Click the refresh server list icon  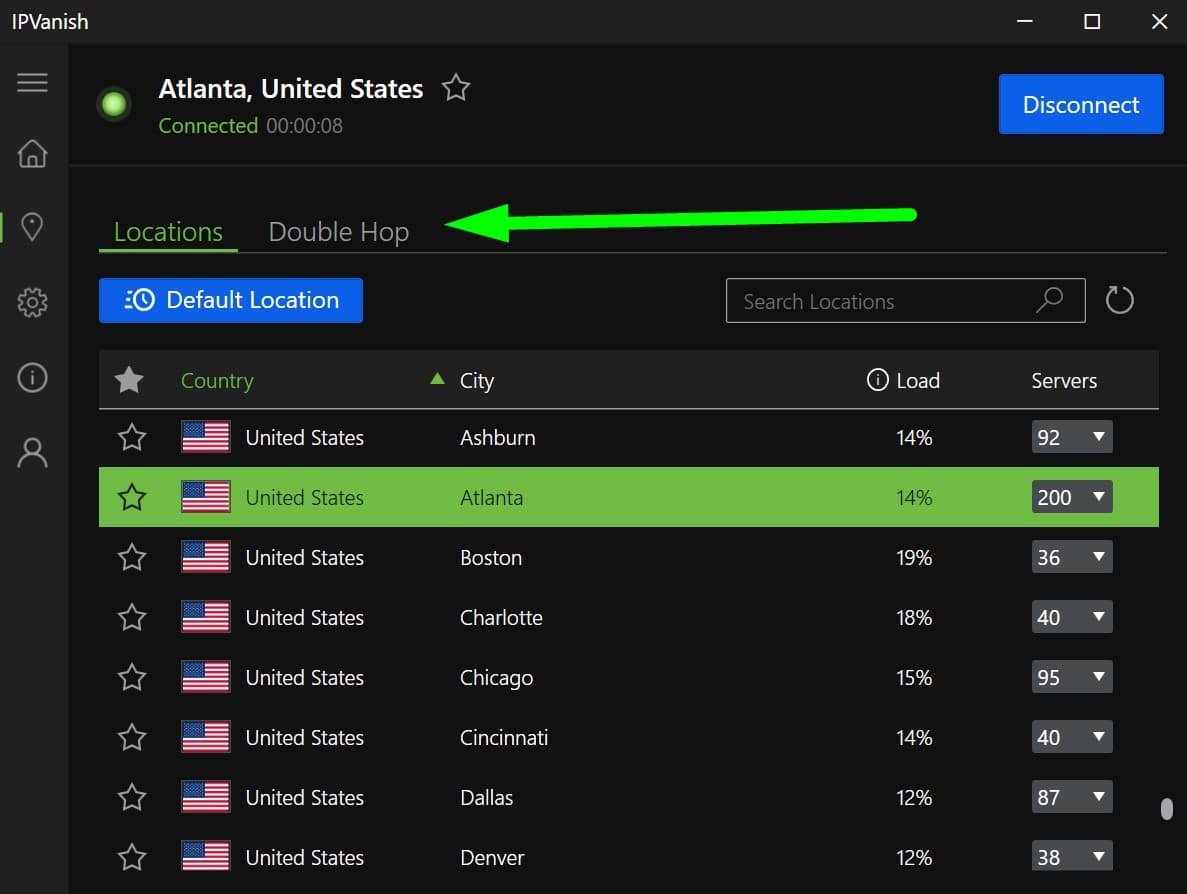click(1119, 301)
